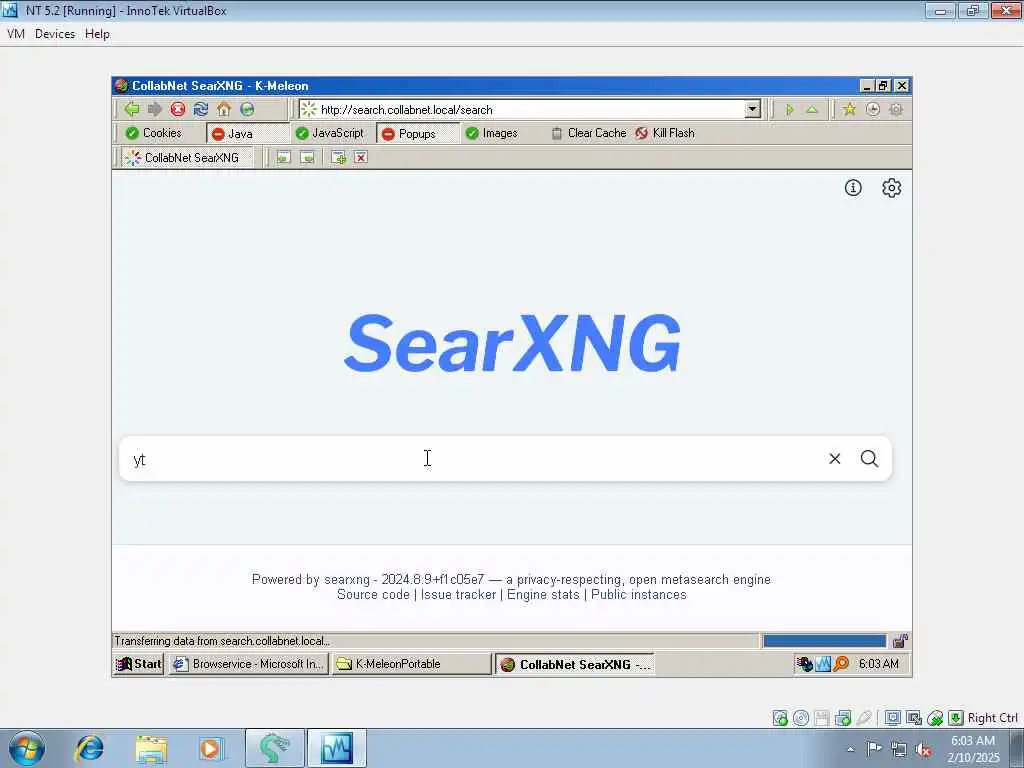The height and width of the screenshot is (768, 1024).
Task: Select the CollabNet SearXNG browser tab
Action: pyautogui.click(x=187, y=157)
